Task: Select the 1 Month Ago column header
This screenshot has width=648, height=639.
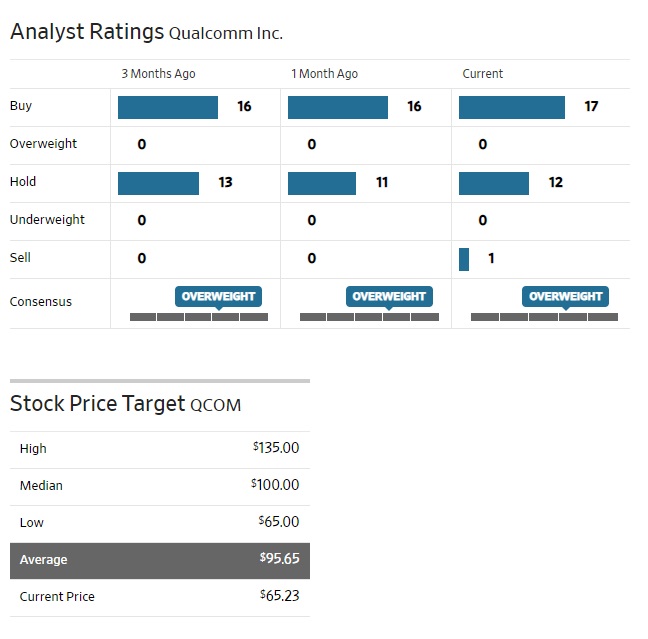Action: click(x=324, y=74)
